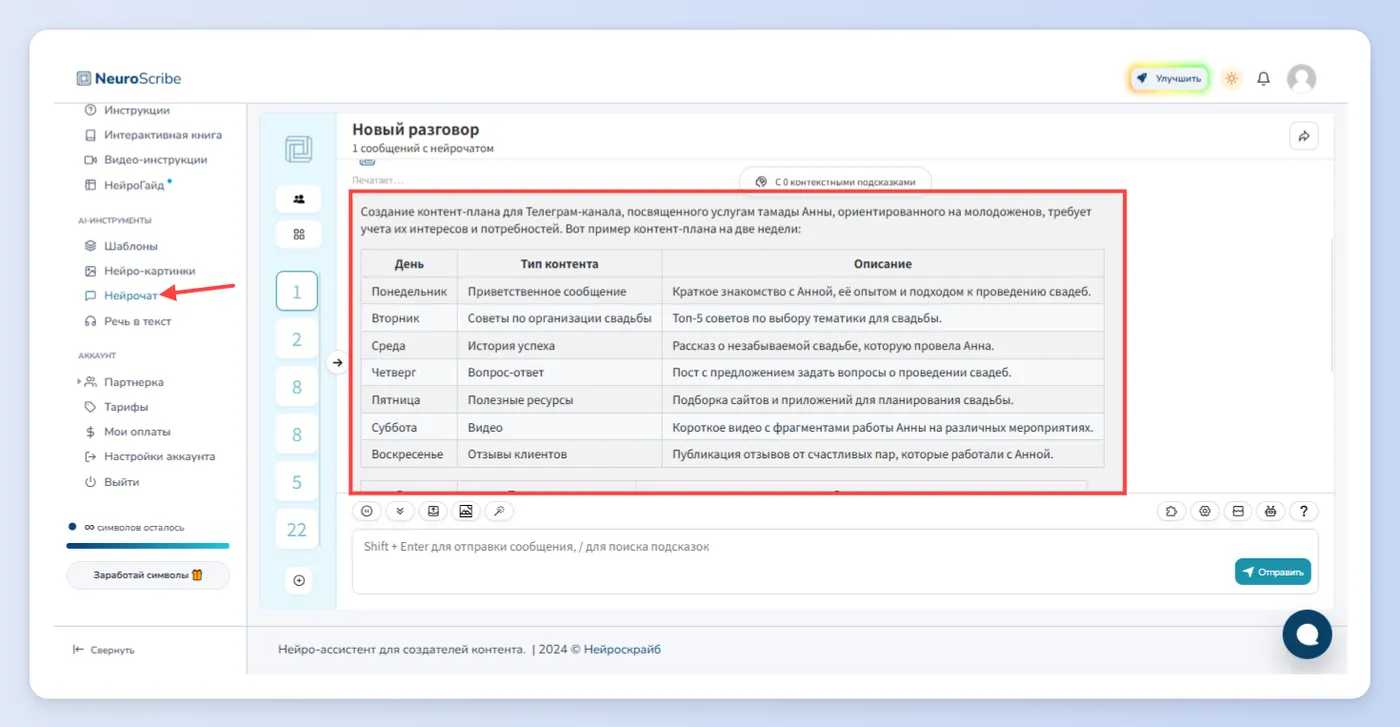The width and height of the screenshot is (1400, 727).
Task: Open 'Настройки аккаунта' settings
Action: pyautogui.click(x=150, y=457)
